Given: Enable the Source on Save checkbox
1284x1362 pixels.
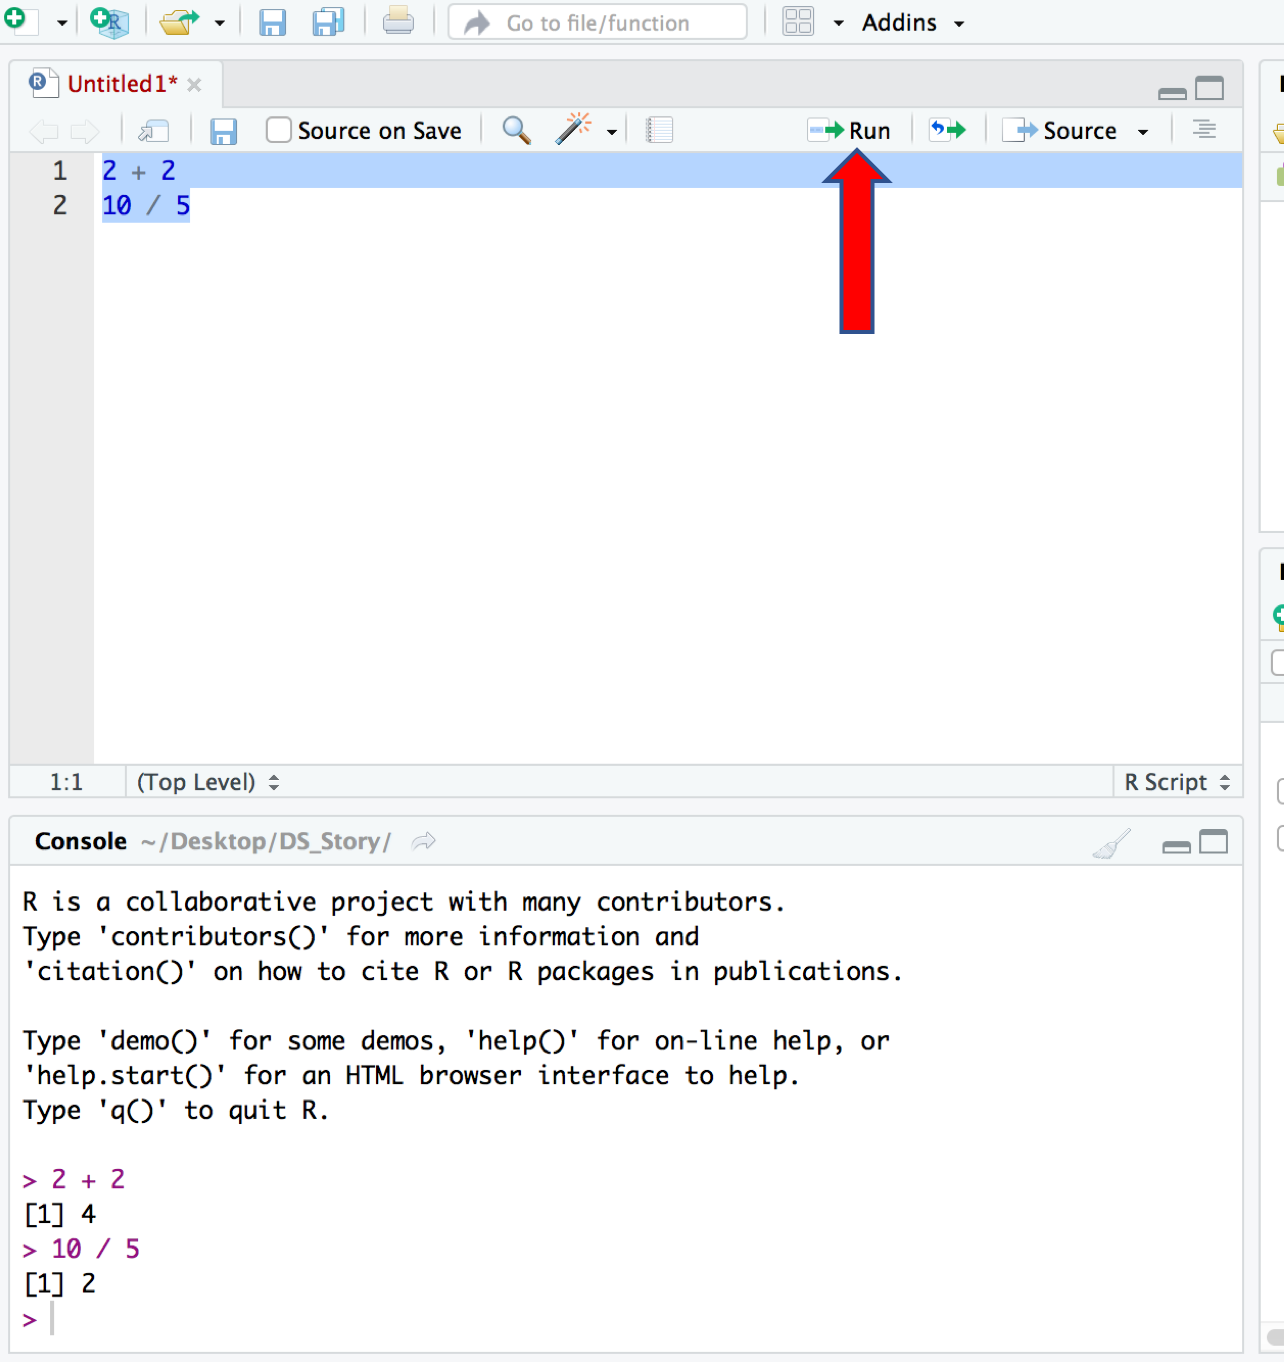Looking at the screenshot, I should [279, 130].
